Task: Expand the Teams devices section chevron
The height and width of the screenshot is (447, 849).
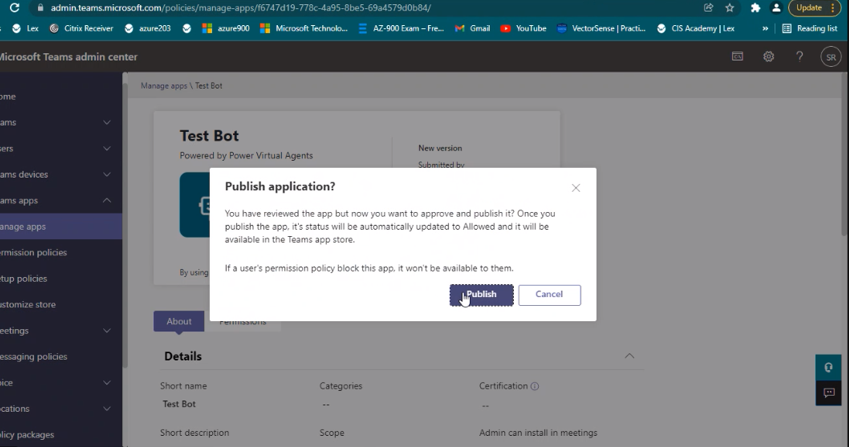Action: 107,174
